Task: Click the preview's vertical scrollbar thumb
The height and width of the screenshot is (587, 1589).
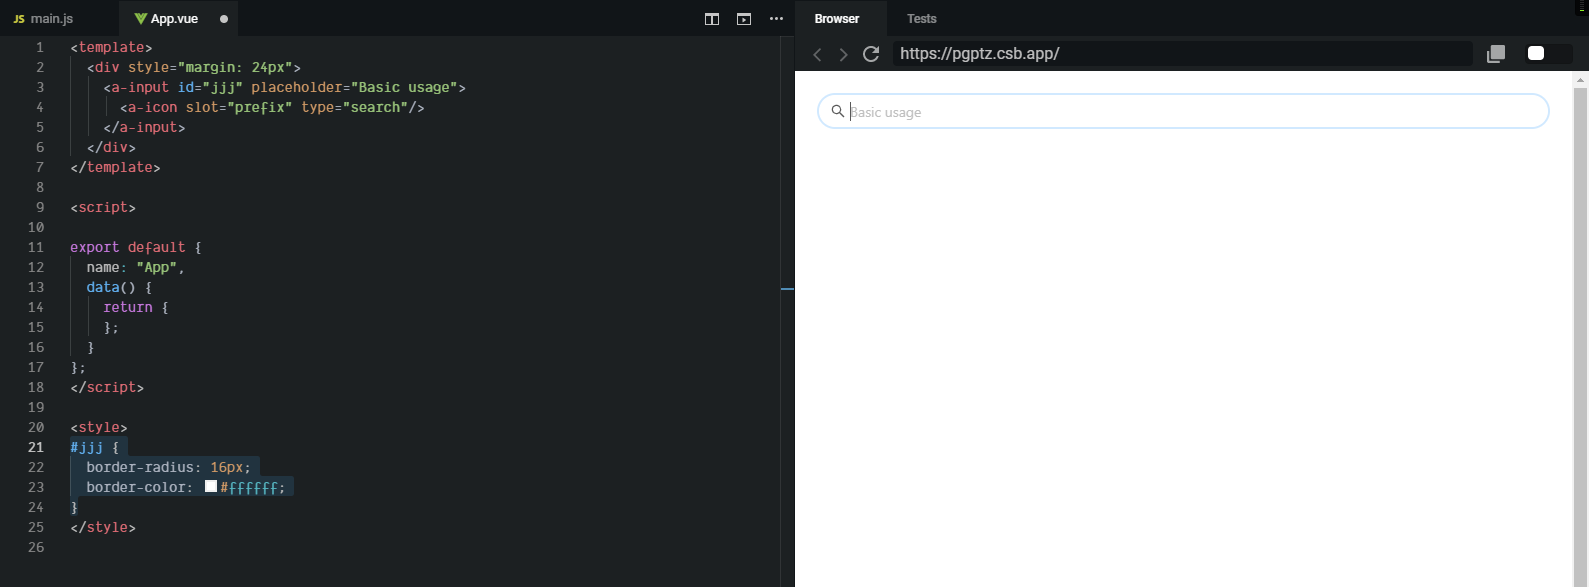Action: [x=1581, y=336]
